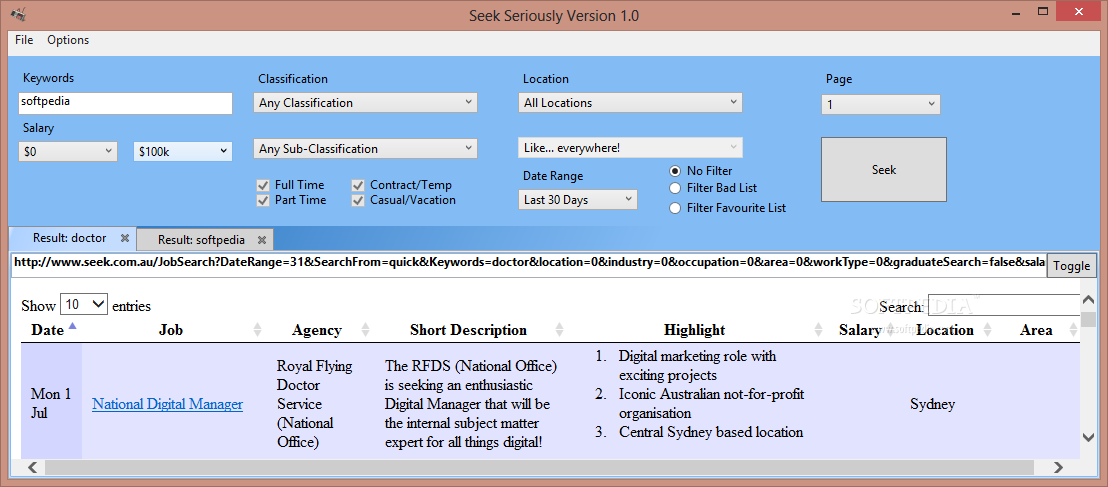1108x487 pixels.
Task: Open the Show entries count dropdown
Action: tap(84, 305)
